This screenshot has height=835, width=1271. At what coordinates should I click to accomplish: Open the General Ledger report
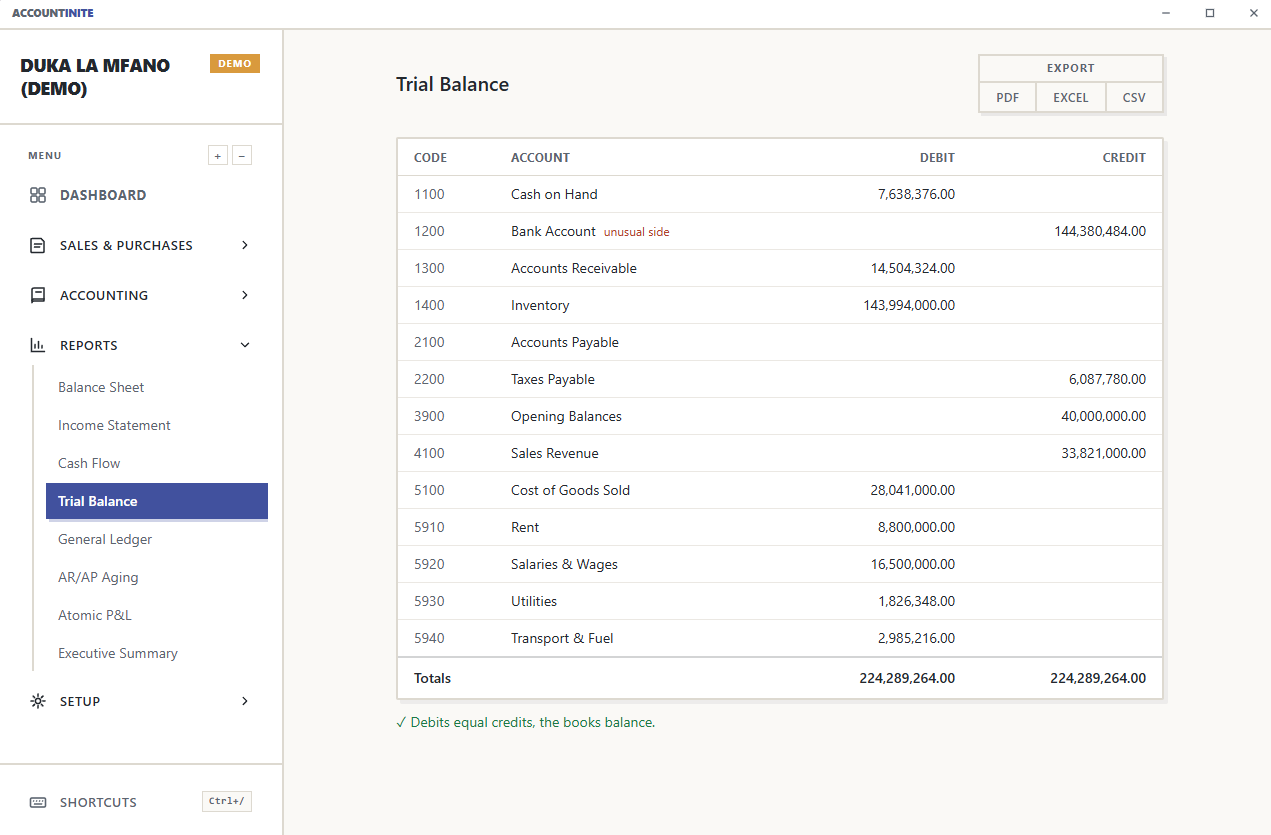click(x=105, y=539)
